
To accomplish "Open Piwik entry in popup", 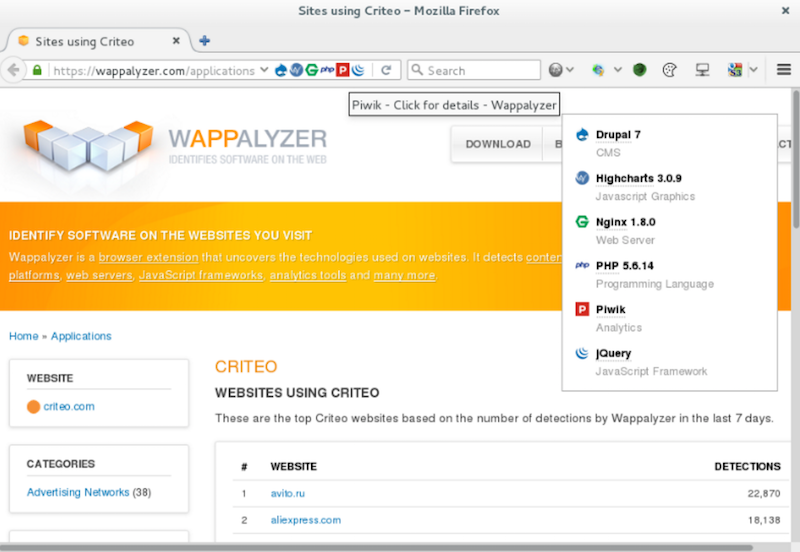I will pos(610,310).
